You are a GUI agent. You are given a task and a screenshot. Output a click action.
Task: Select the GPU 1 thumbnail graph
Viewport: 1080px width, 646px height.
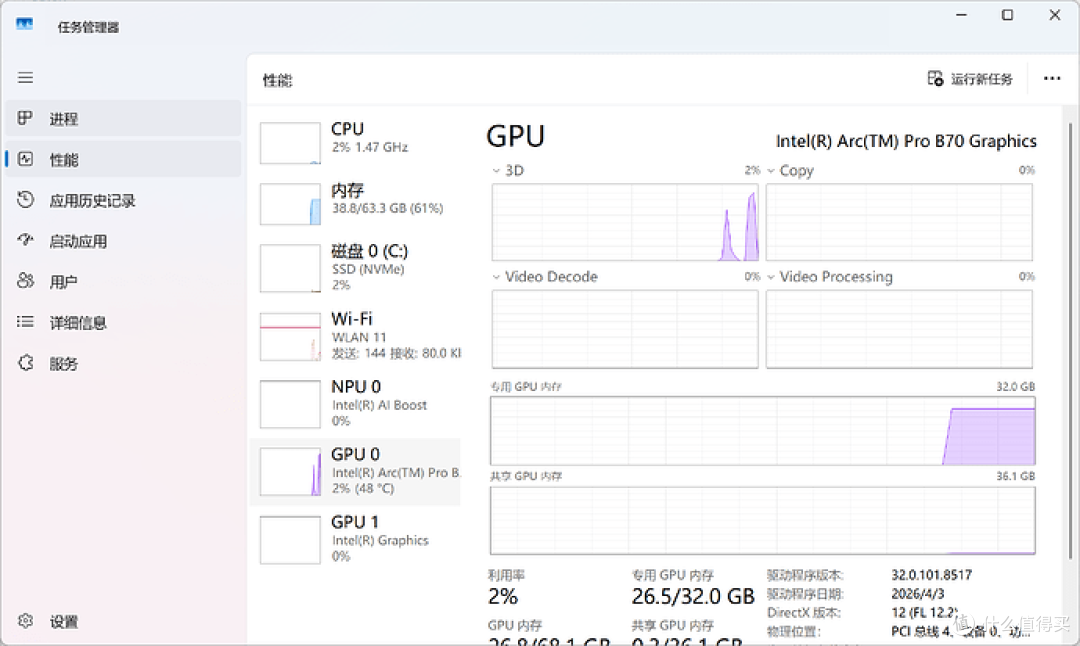point(290,540)
